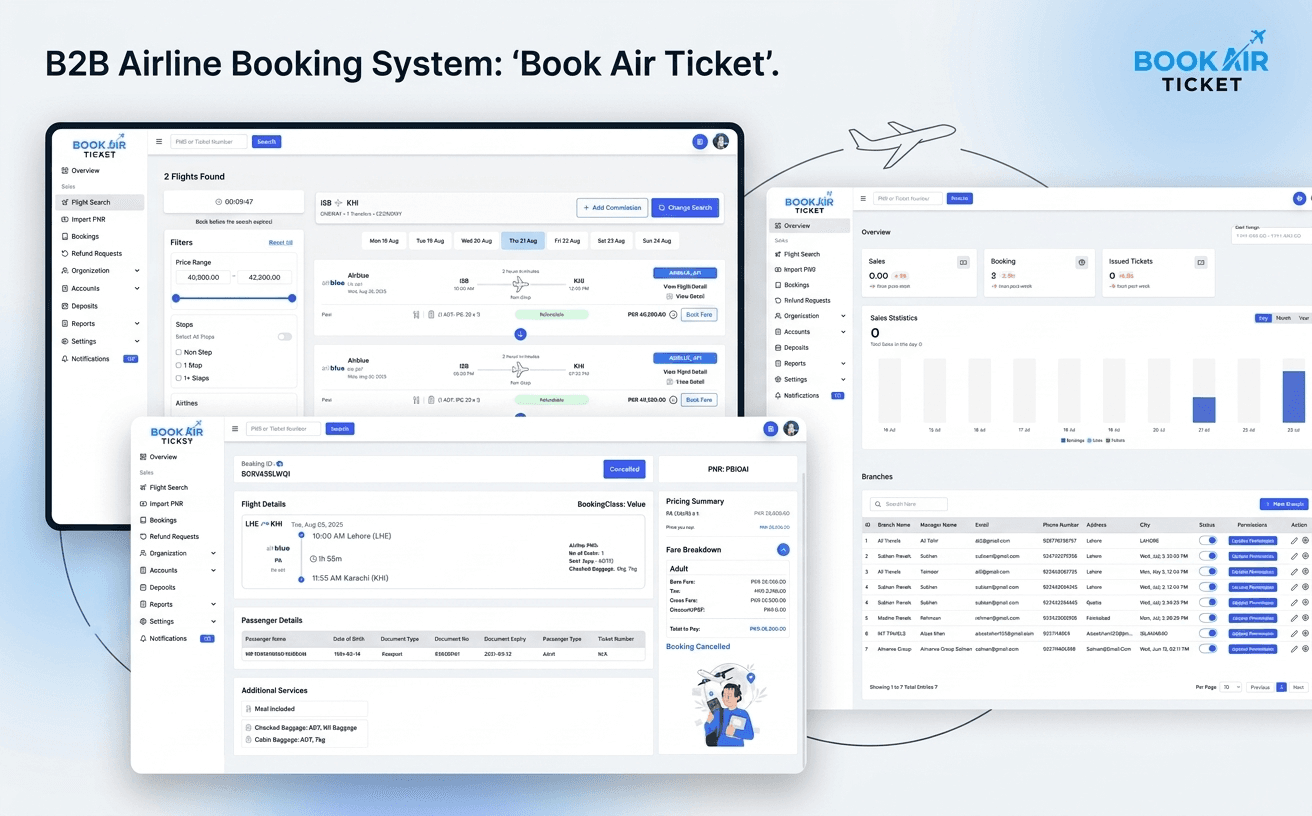Select Thu 21 Aug date tab
The width and height of the screenshot is (1312, 816).
click(x=523, y=241)
